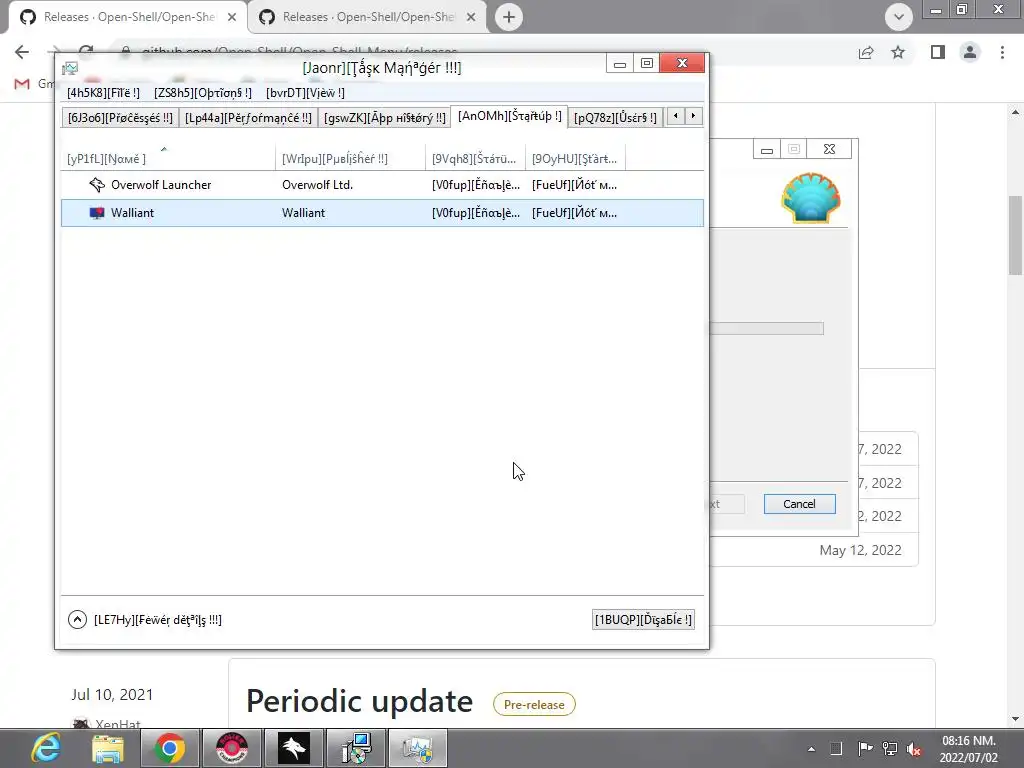Open File Explorer from the taskbar
The height and width of the screenshot is (768, 1024).
(x=108, y=748)
